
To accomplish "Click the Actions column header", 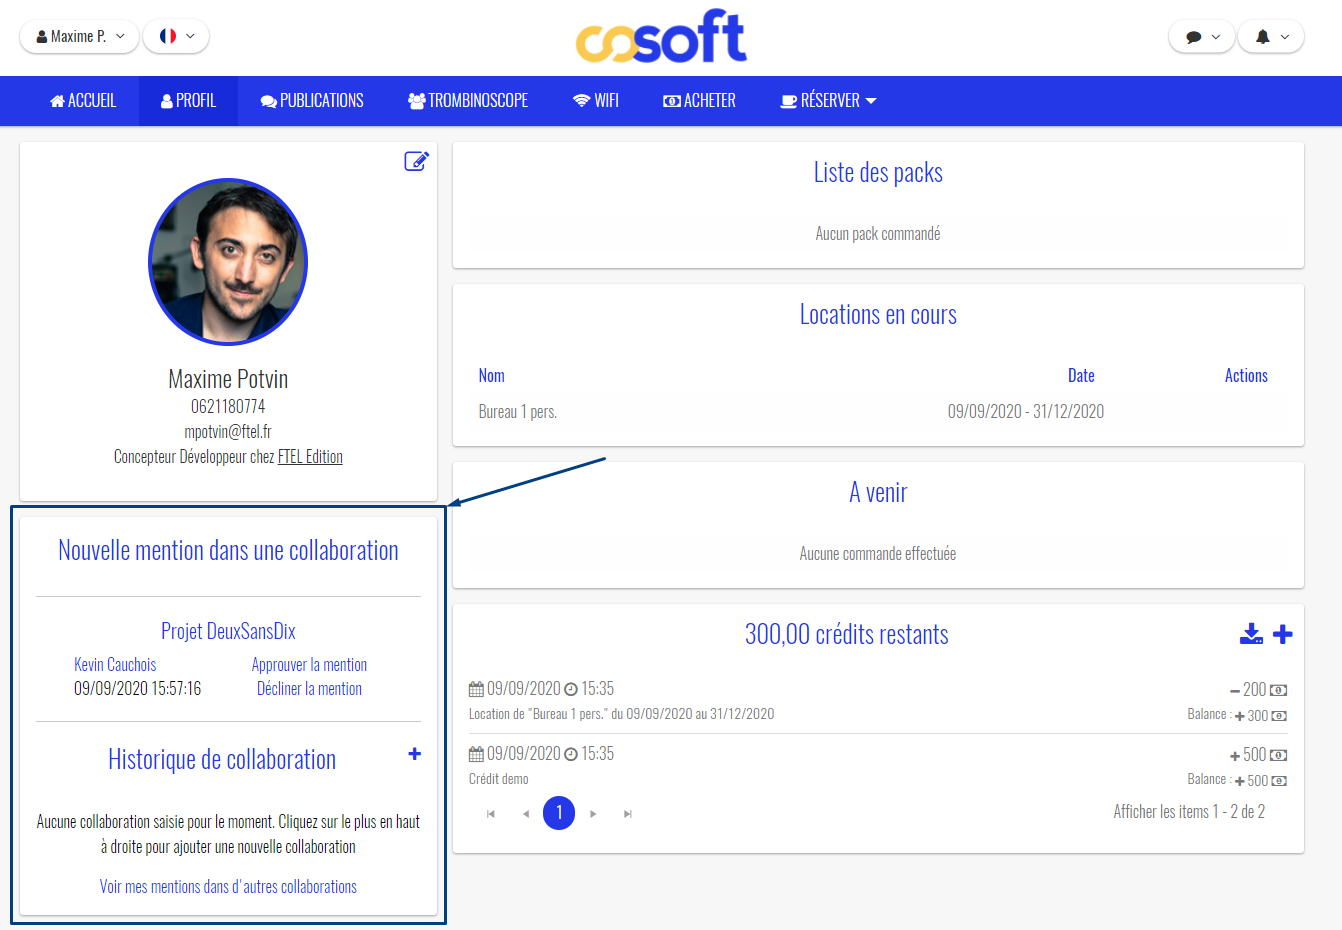I will (1246, 376).
